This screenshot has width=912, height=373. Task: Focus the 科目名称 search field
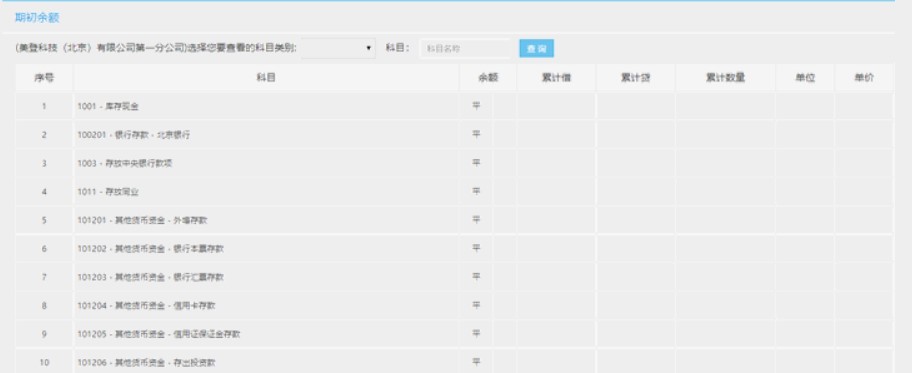465,49
